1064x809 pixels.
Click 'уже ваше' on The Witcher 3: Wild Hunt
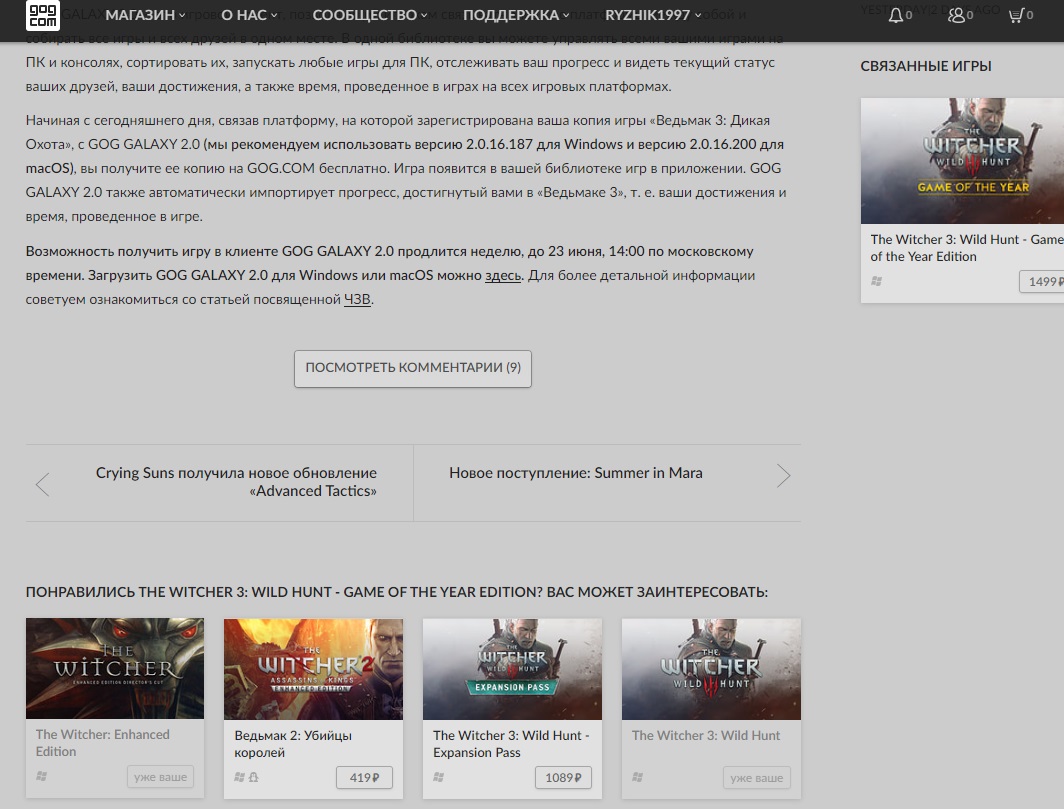(x=757, y=778)
